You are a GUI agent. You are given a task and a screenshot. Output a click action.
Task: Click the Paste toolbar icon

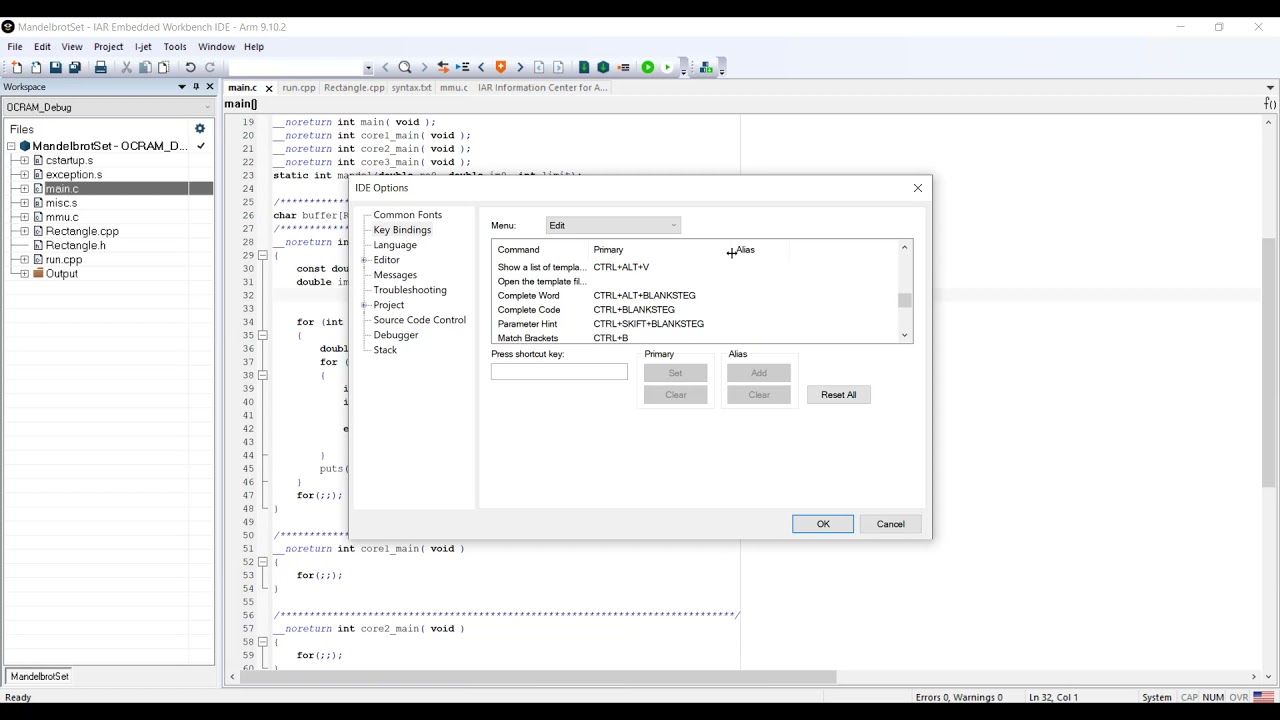(x=163, y=67)
